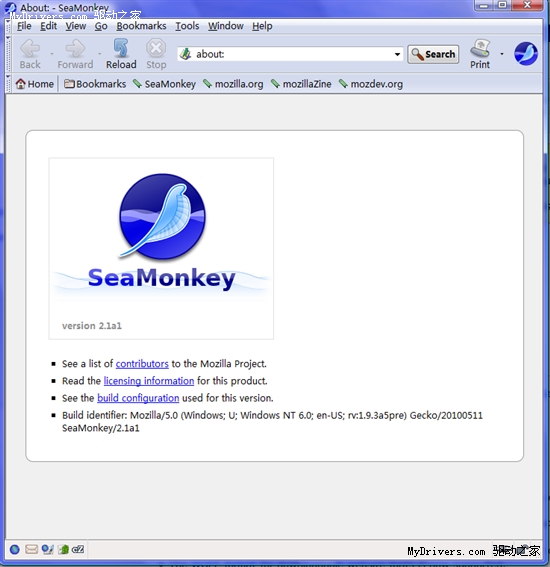
Task: Open Composer from the status bar icon
Action: pos(47,550)
